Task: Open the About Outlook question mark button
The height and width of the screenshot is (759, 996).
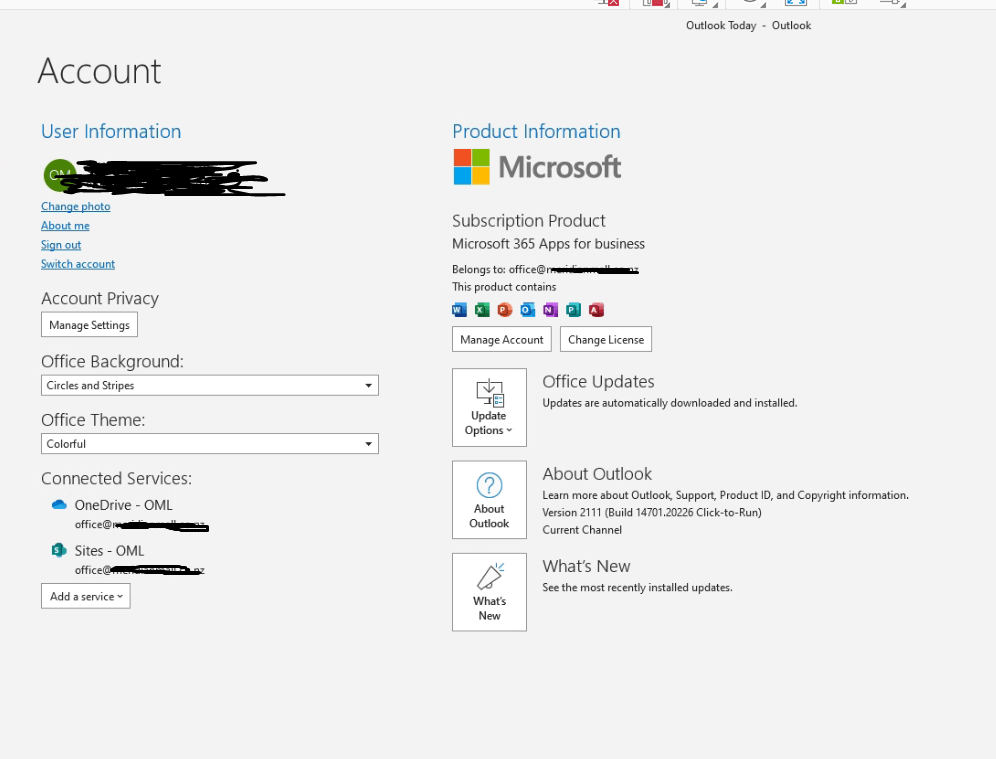Action: [489, 500]
